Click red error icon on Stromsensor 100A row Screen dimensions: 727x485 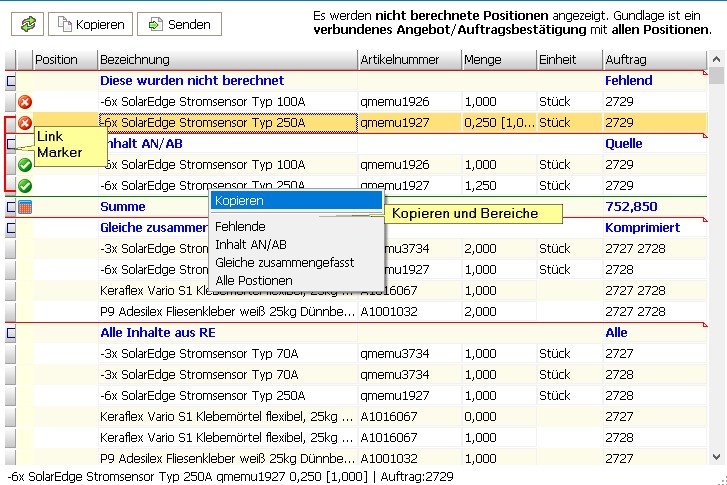click(25, 102)
